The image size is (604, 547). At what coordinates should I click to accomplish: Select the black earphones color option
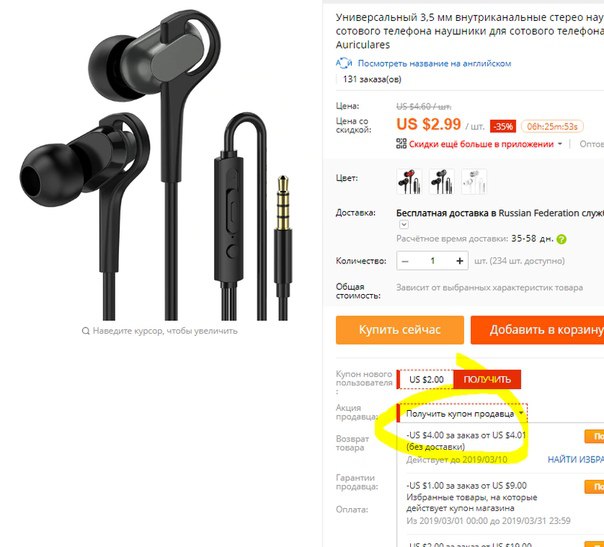tap(441, 181)
